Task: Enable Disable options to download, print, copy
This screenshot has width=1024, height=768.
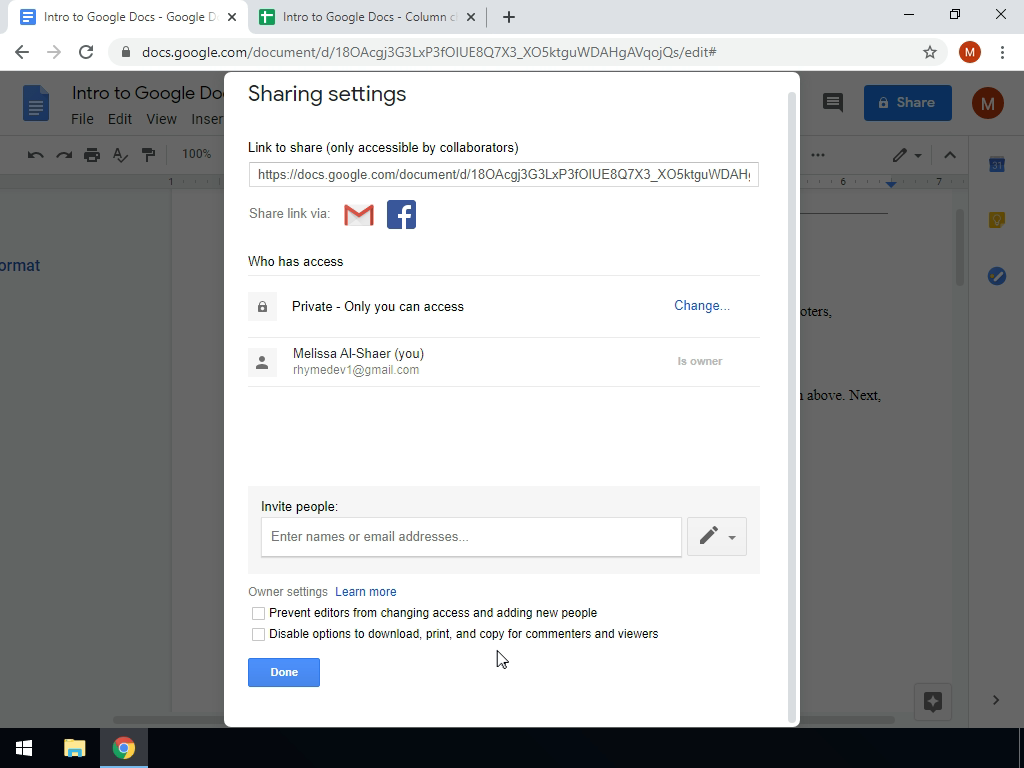Action: [259, 634]
